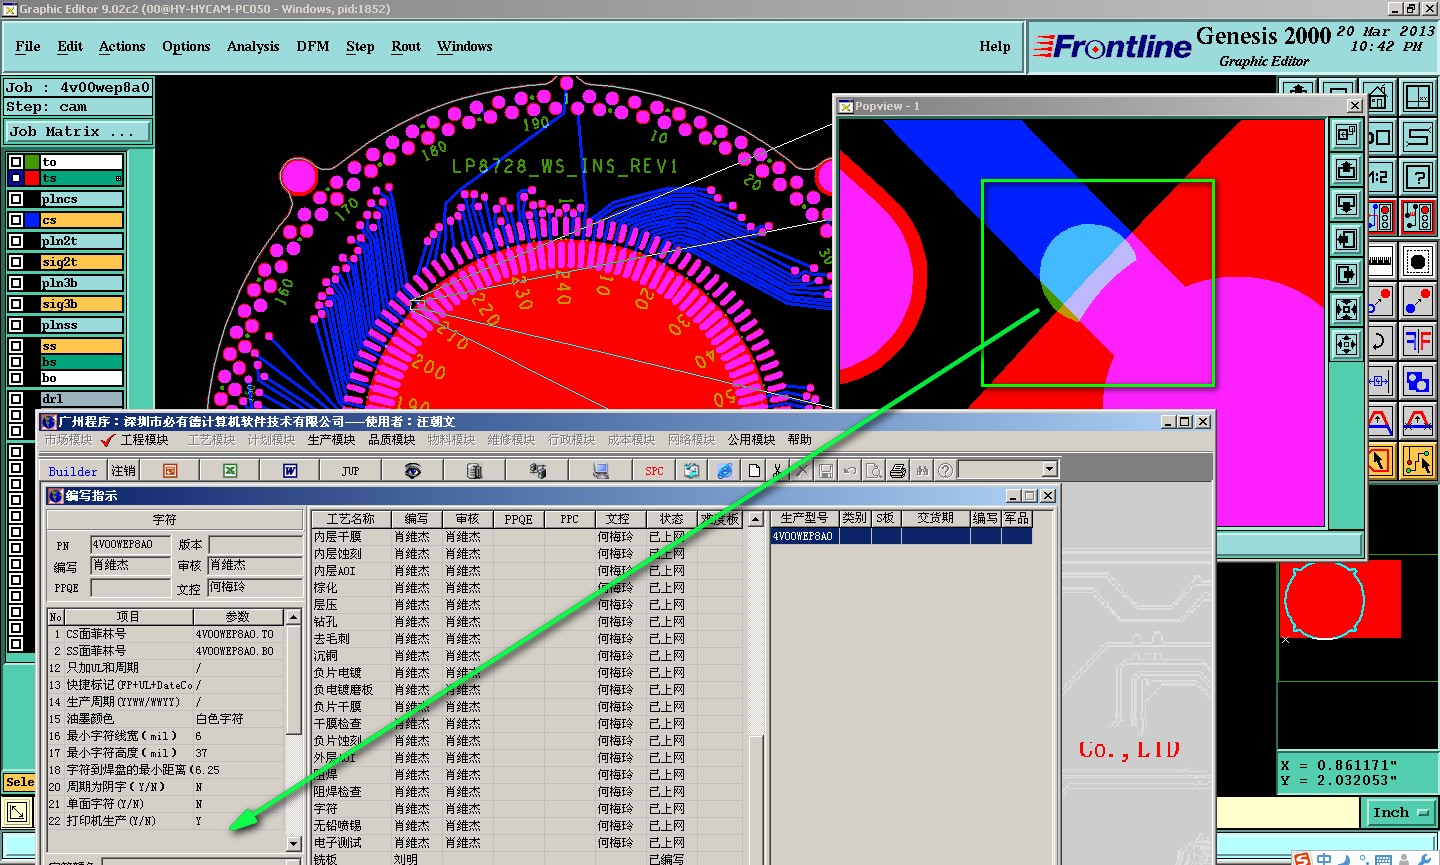
Task: Click the Word icon in the builder toolbar
Action: [x=290, y=471]
